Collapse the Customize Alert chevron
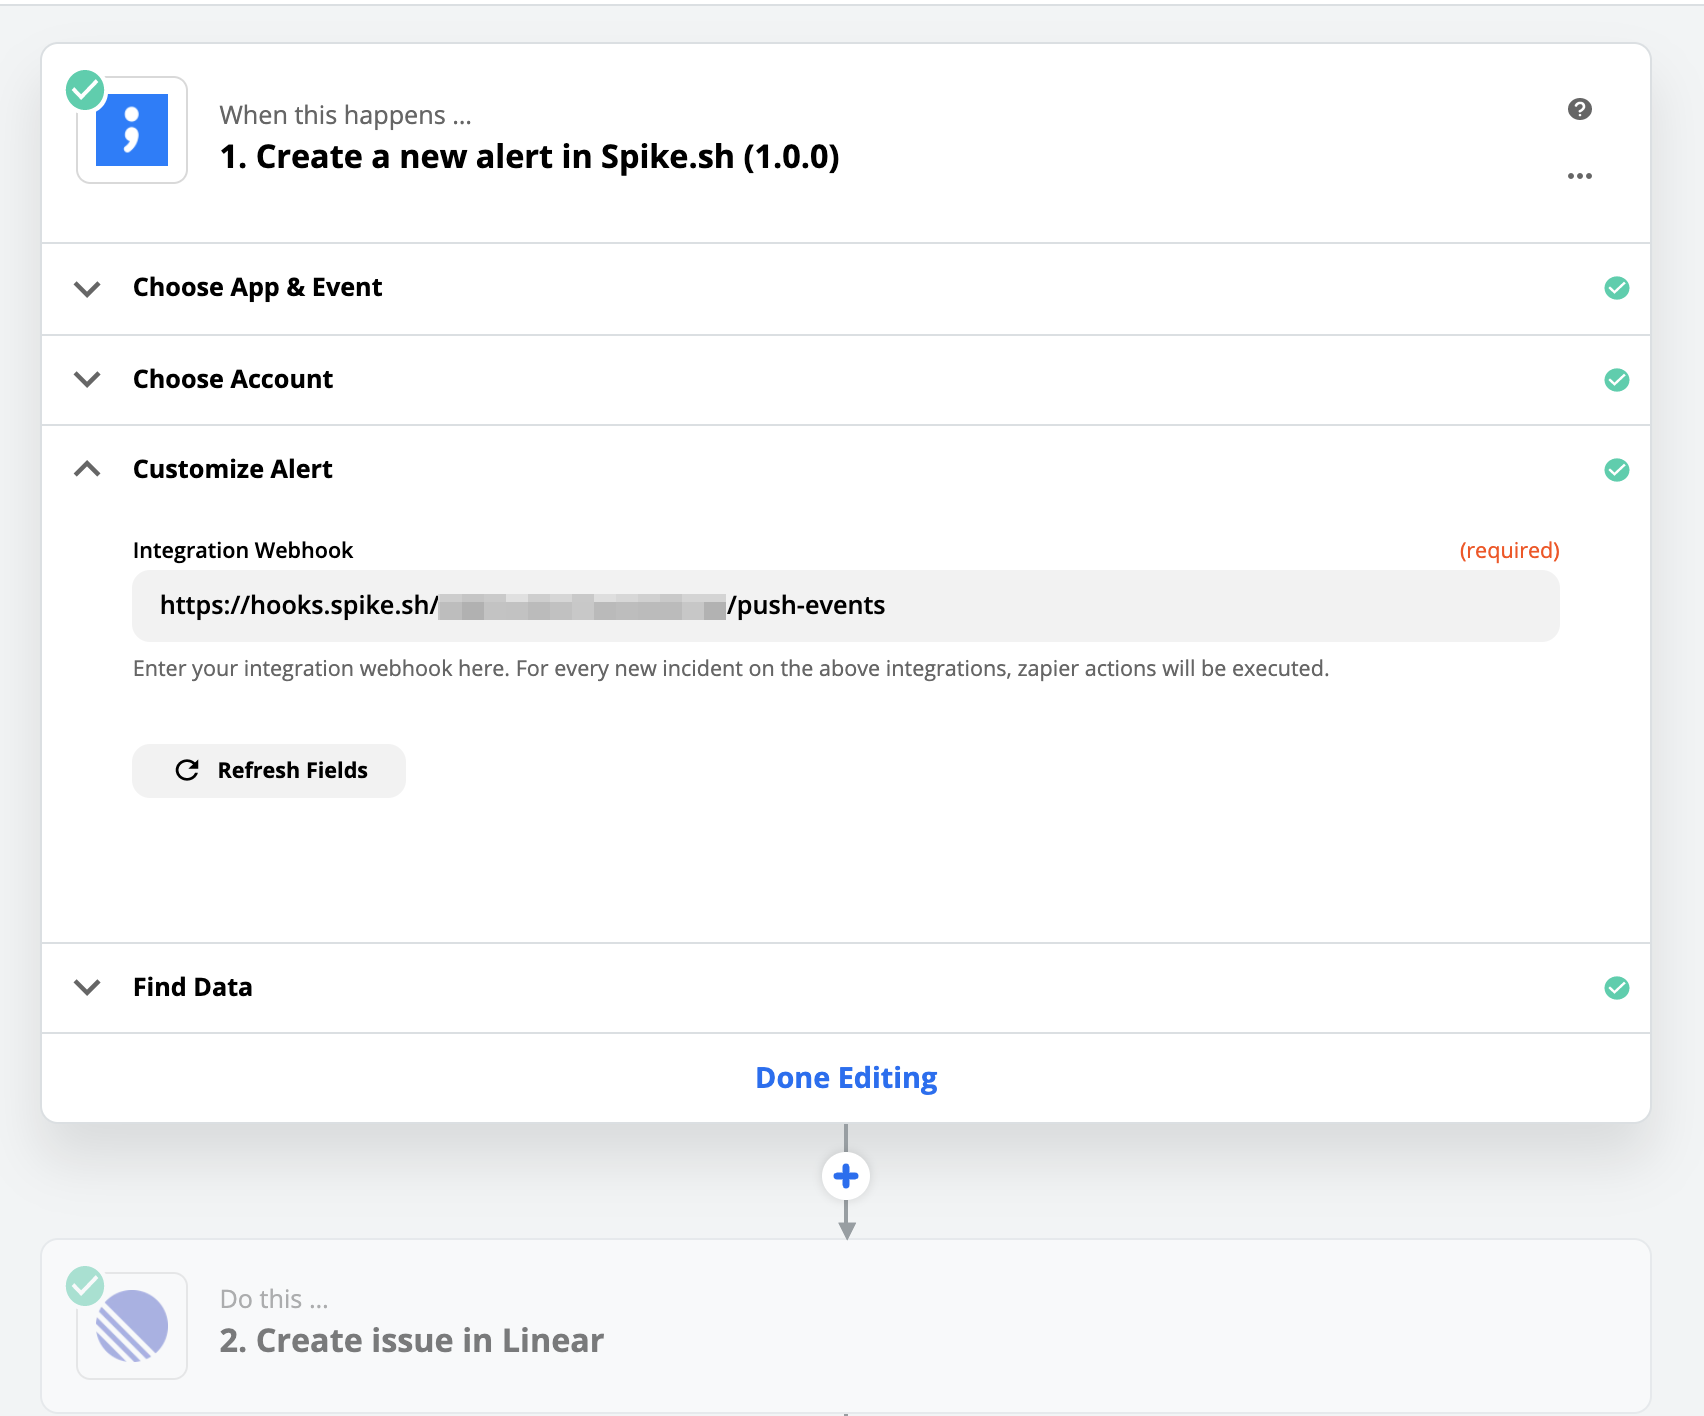Image resolution: width=1704 pixels, height=1416 pixels. point(88,469)
